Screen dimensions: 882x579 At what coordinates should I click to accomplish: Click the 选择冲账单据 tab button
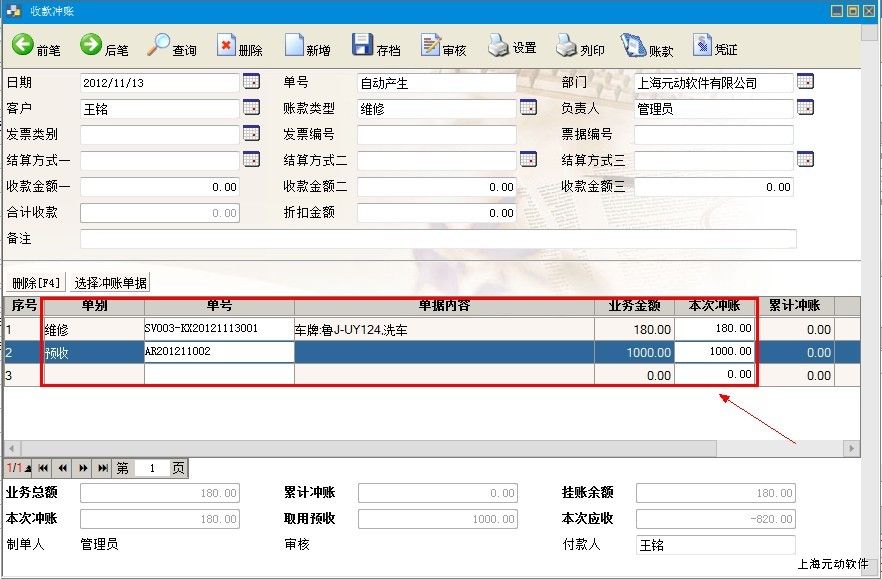(110, 283)
